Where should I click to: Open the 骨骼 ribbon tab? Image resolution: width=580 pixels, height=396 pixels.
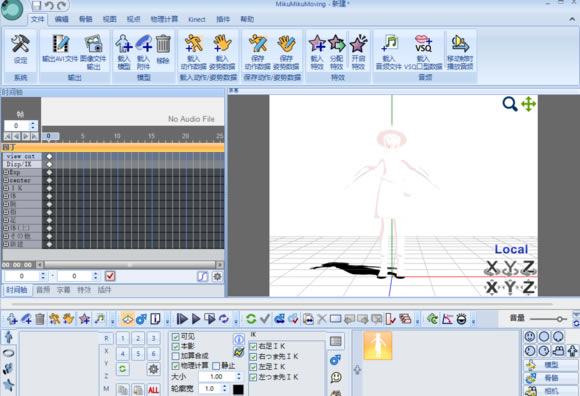(x=85, y=19)
